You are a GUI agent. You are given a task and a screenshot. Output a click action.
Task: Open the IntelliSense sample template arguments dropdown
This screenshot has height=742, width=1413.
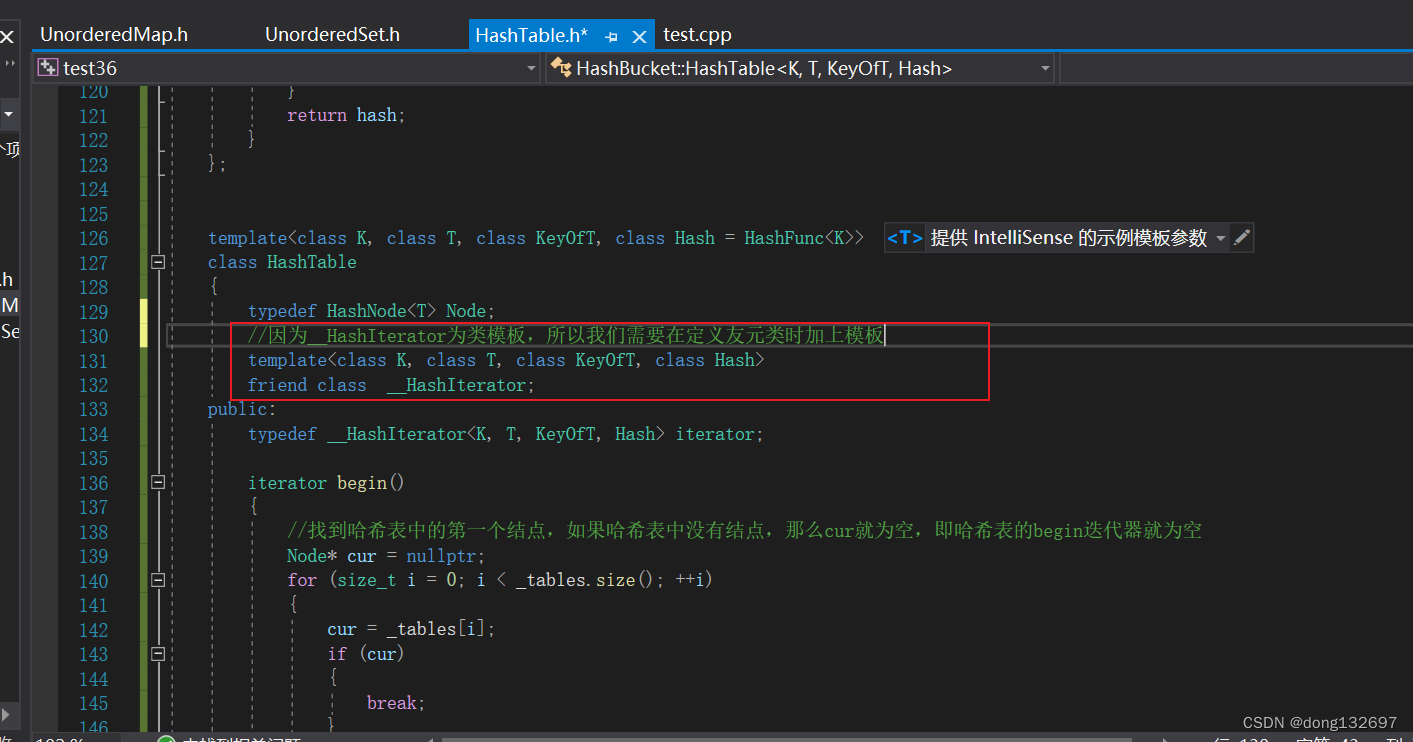pos(1221,238)
